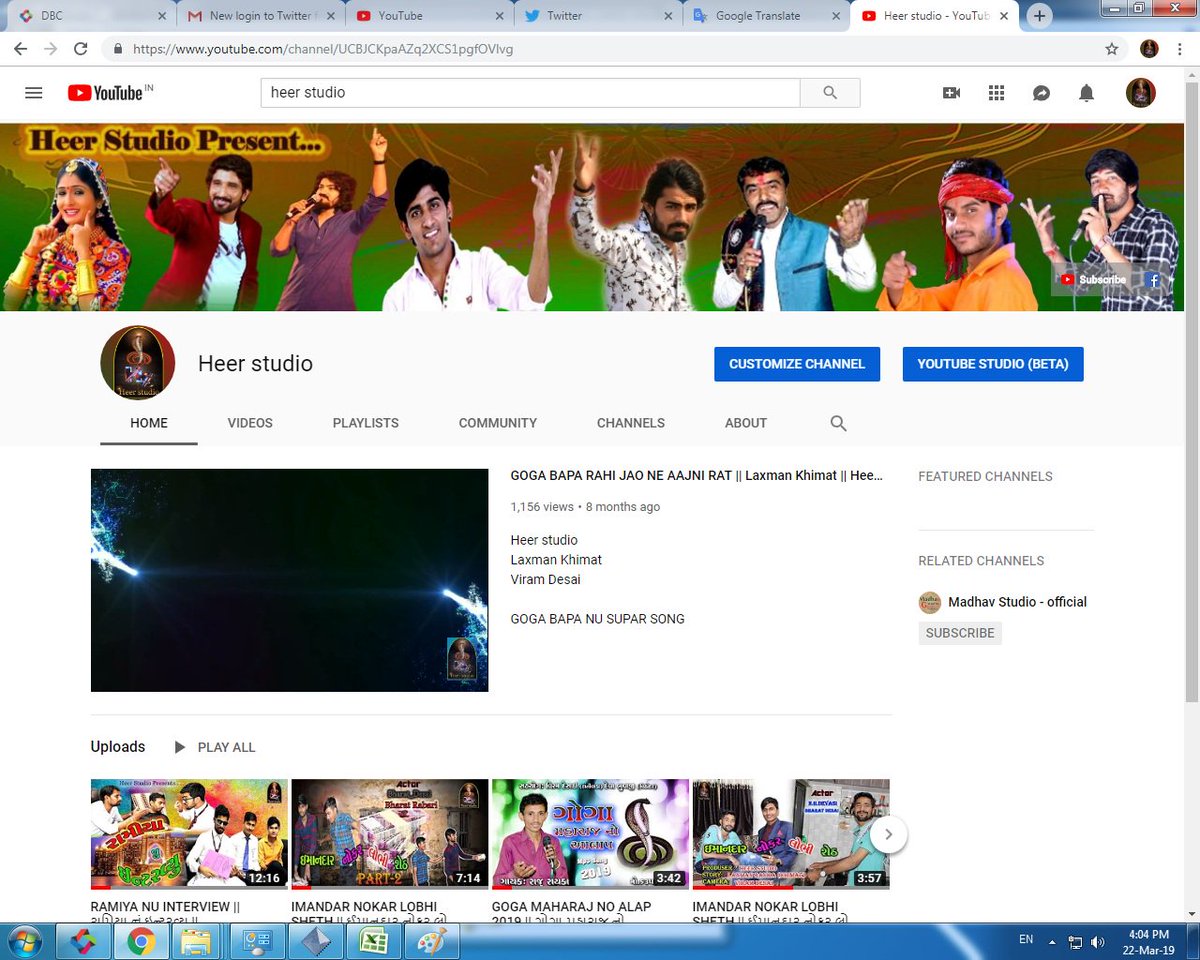
Task: Click Subscribe overlay on channel banner
Action: 1093,280
